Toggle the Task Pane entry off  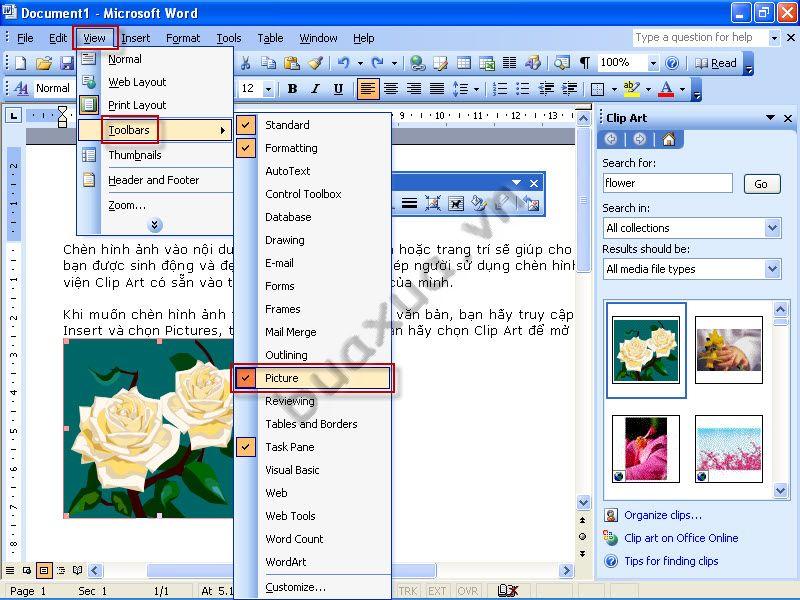pyautogui.click(x=312, y=447)
